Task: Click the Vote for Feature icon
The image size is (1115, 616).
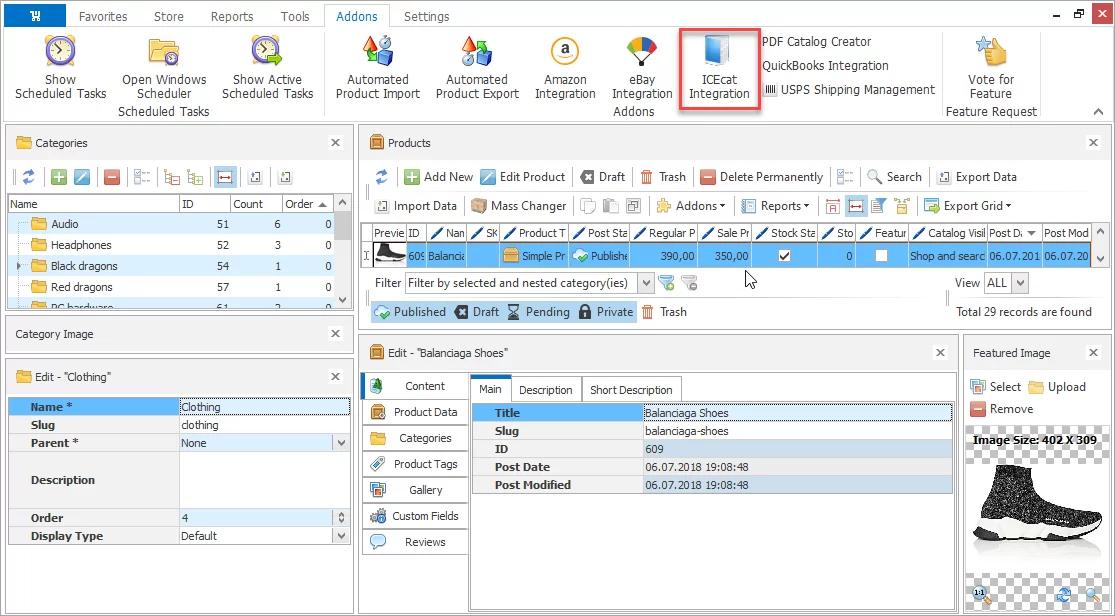Action: pos(990,67)
